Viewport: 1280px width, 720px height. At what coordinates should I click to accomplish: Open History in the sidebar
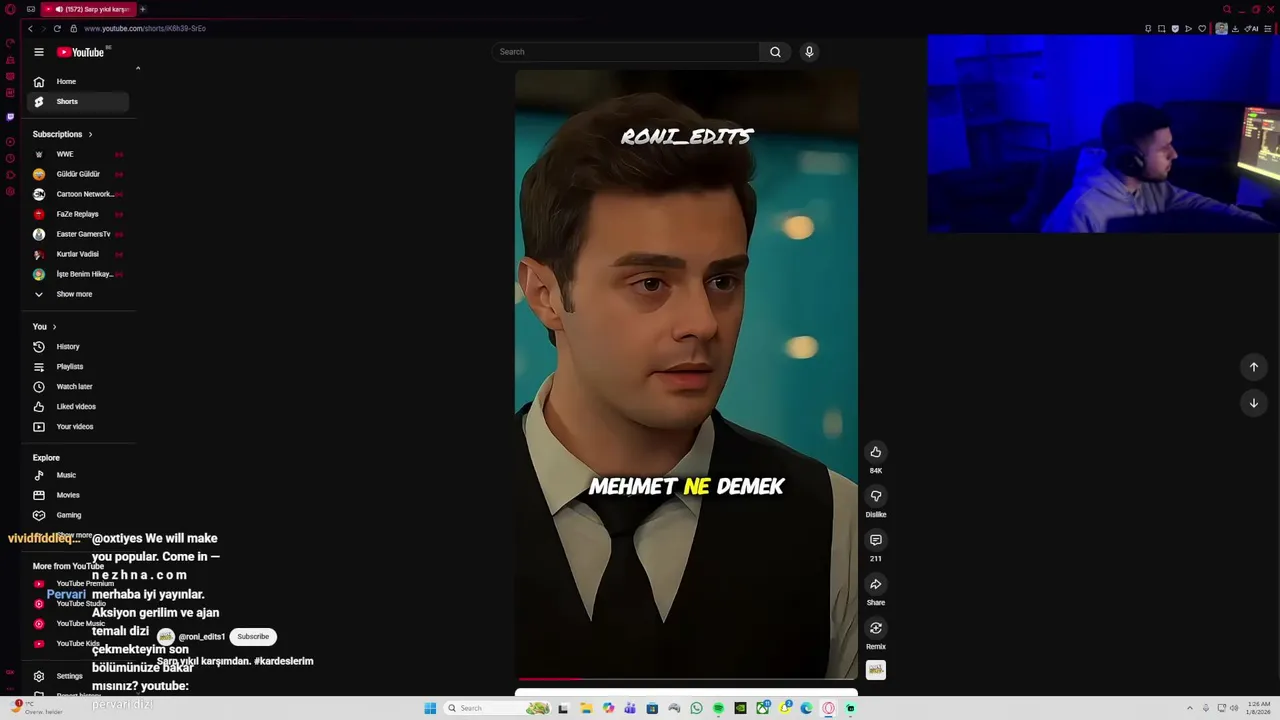click(x=78, y=346)
